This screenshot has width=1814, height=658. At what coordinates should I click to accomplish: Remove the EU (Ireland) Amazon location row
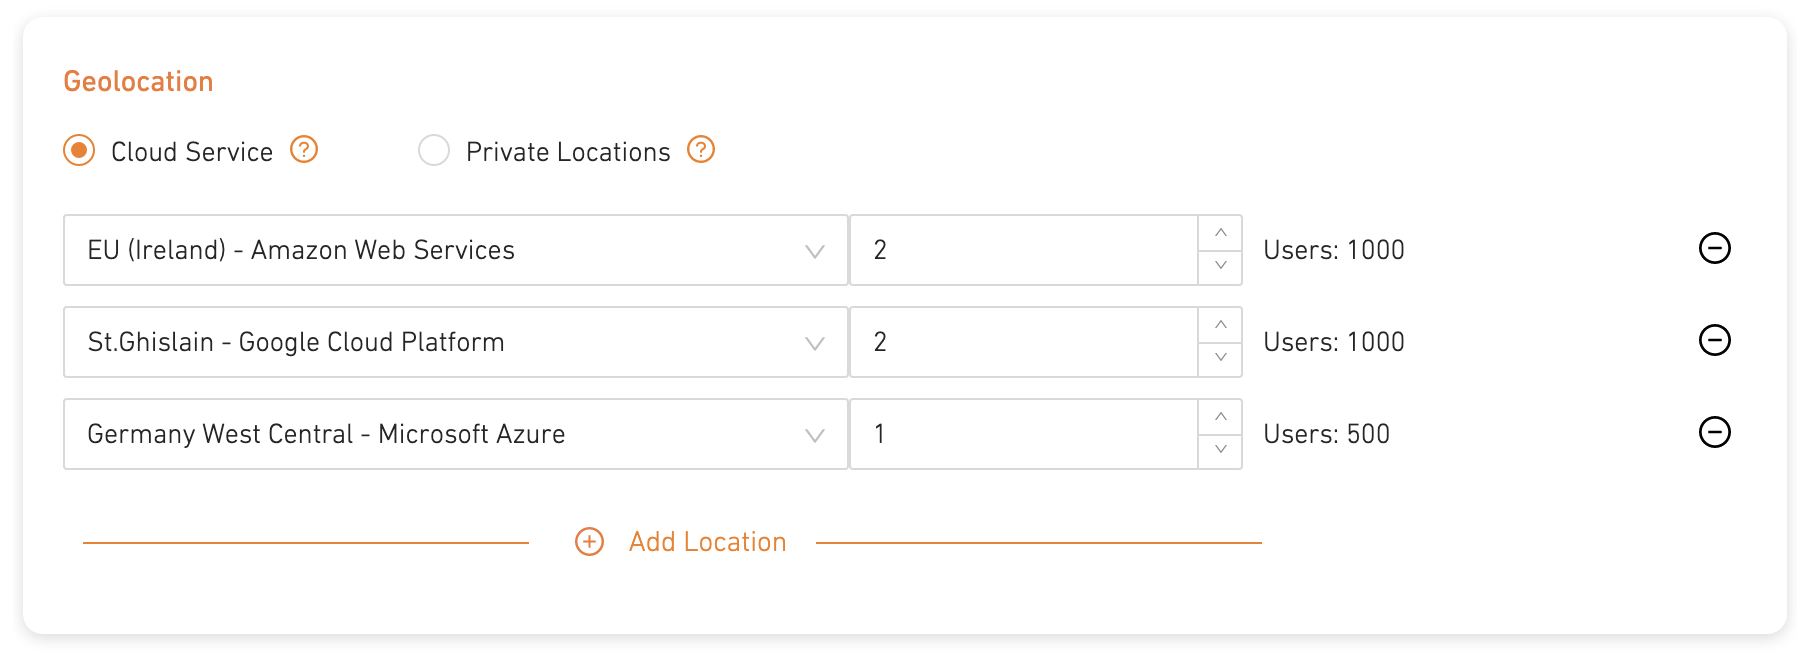(1714, 248)
